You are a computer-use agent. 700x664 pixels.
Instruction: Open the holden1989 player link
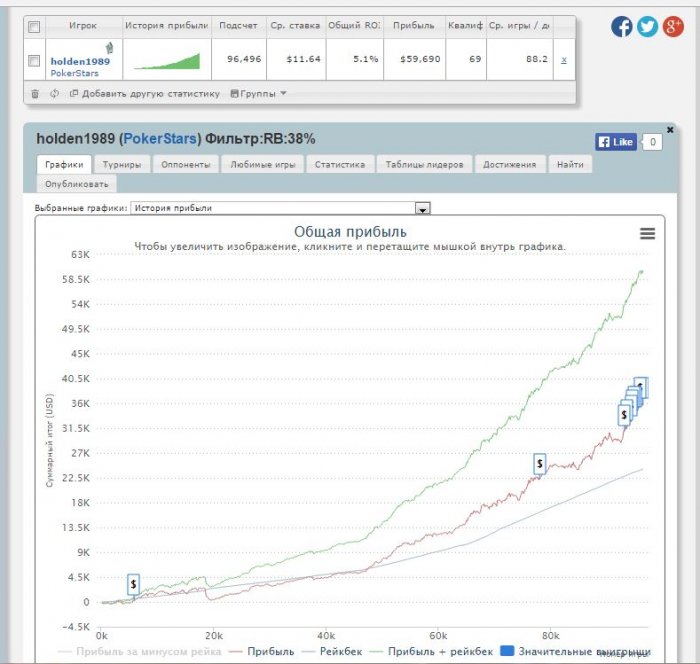(x=80, y=62)
